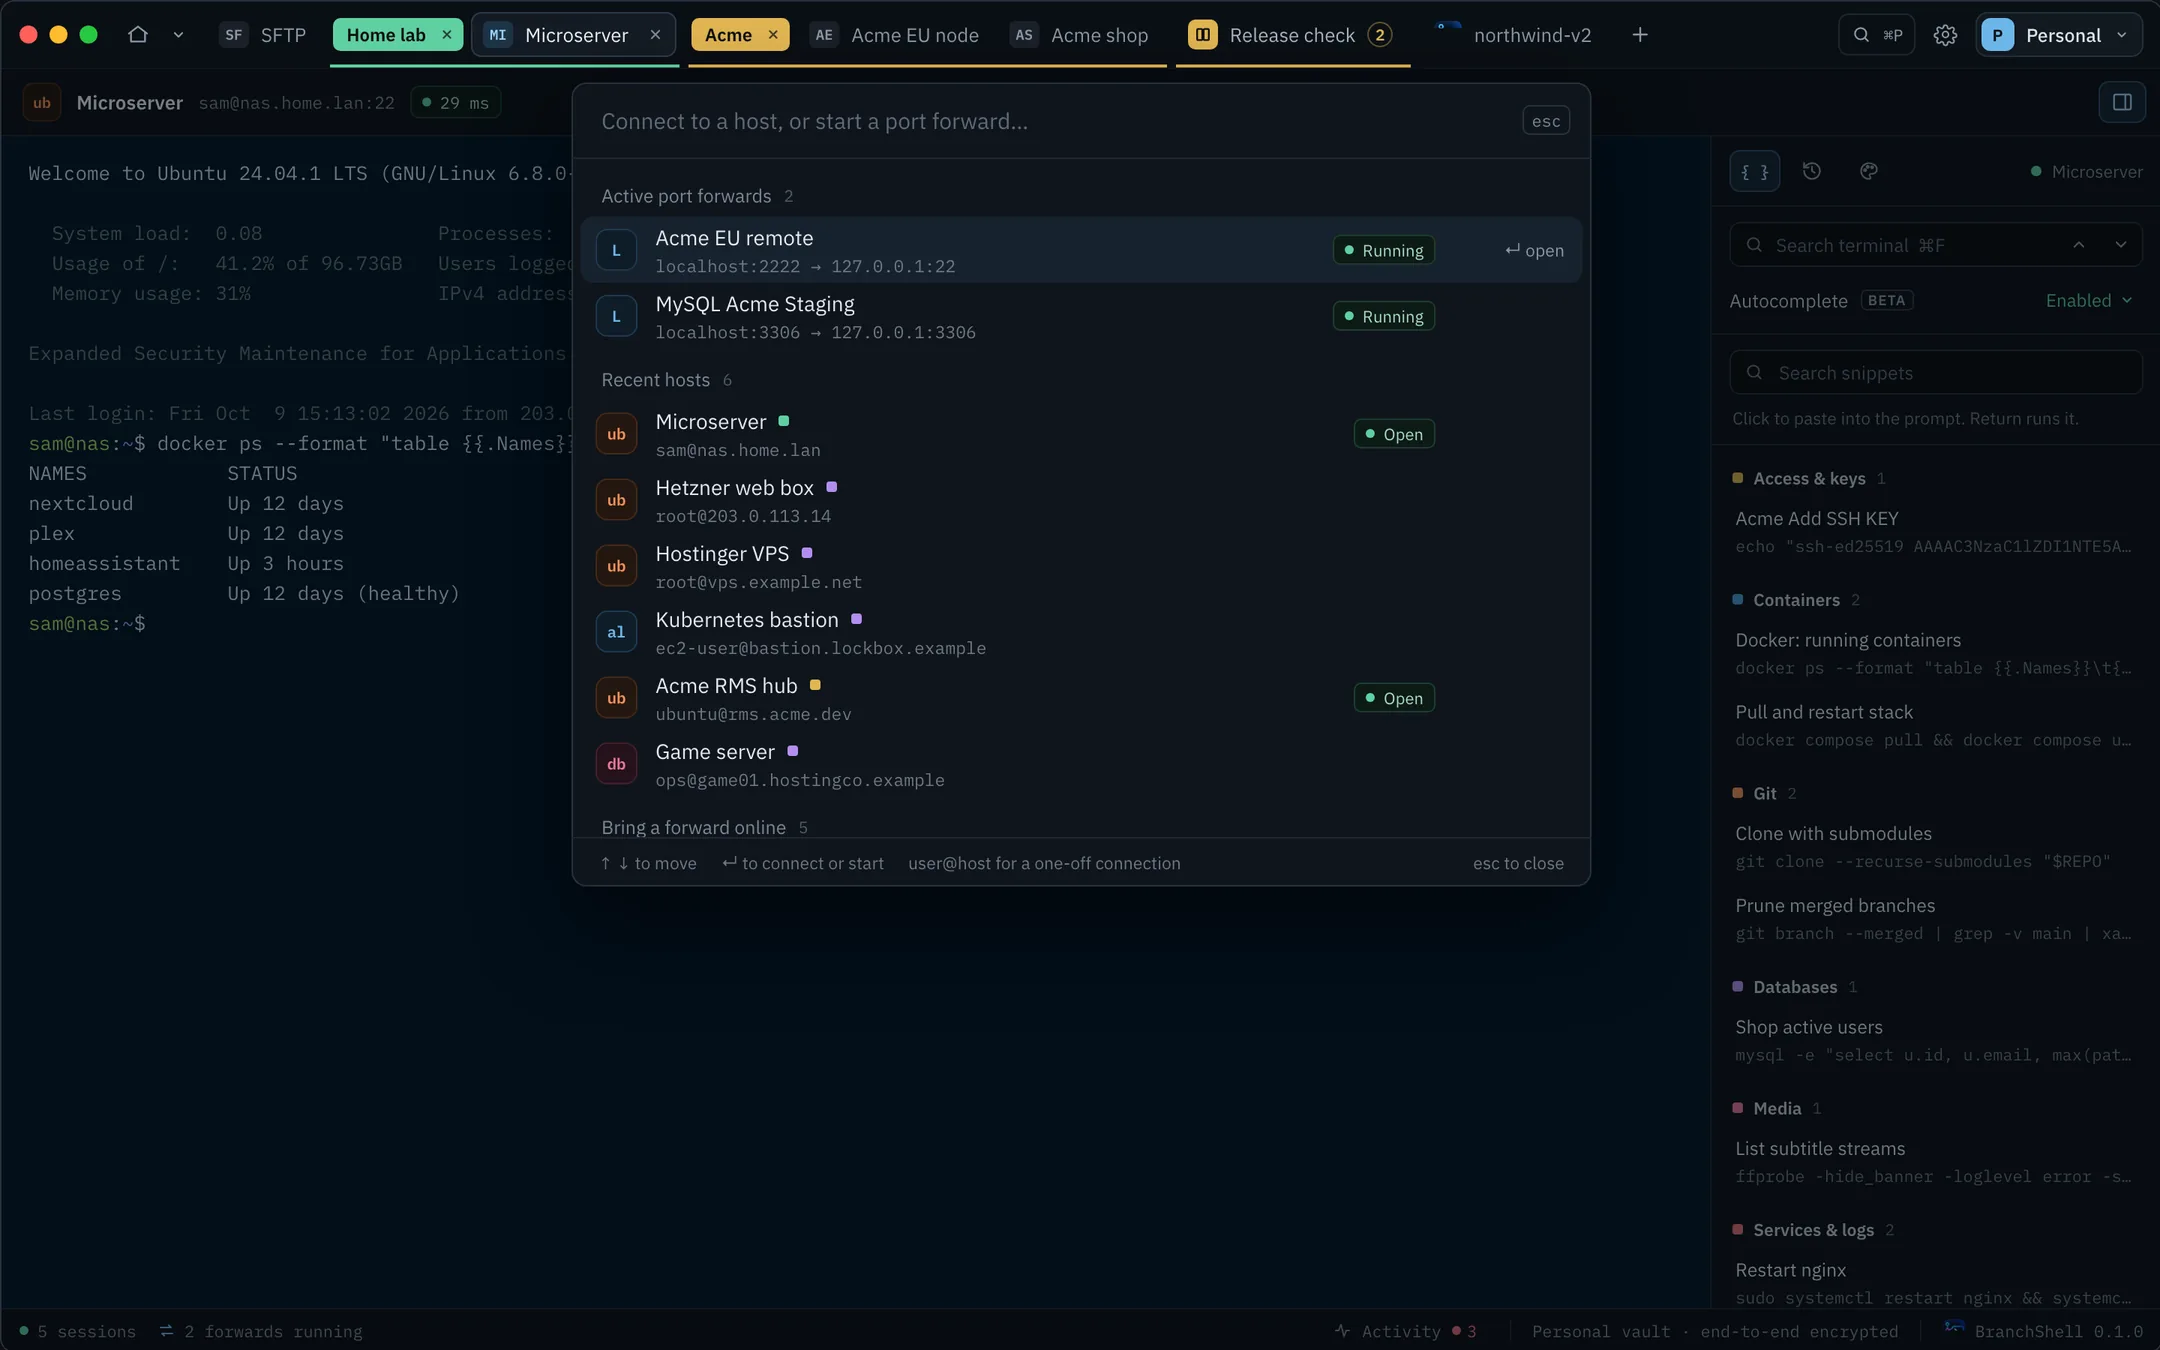
Task: Open the chevron dropdown next to home icon
Action: 178,35
